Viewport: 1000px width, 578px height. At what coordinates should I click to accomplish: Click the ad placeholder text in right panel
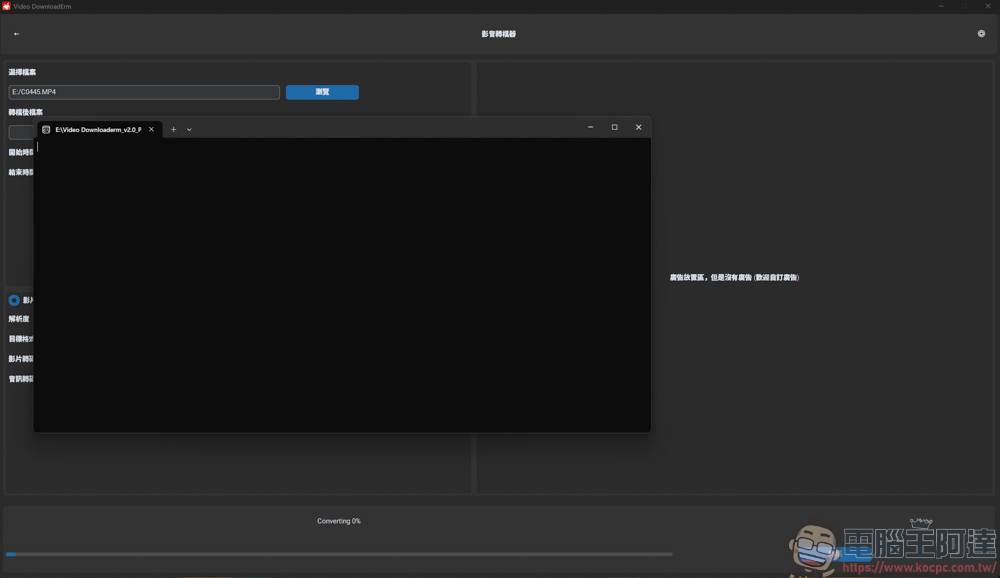734,278
